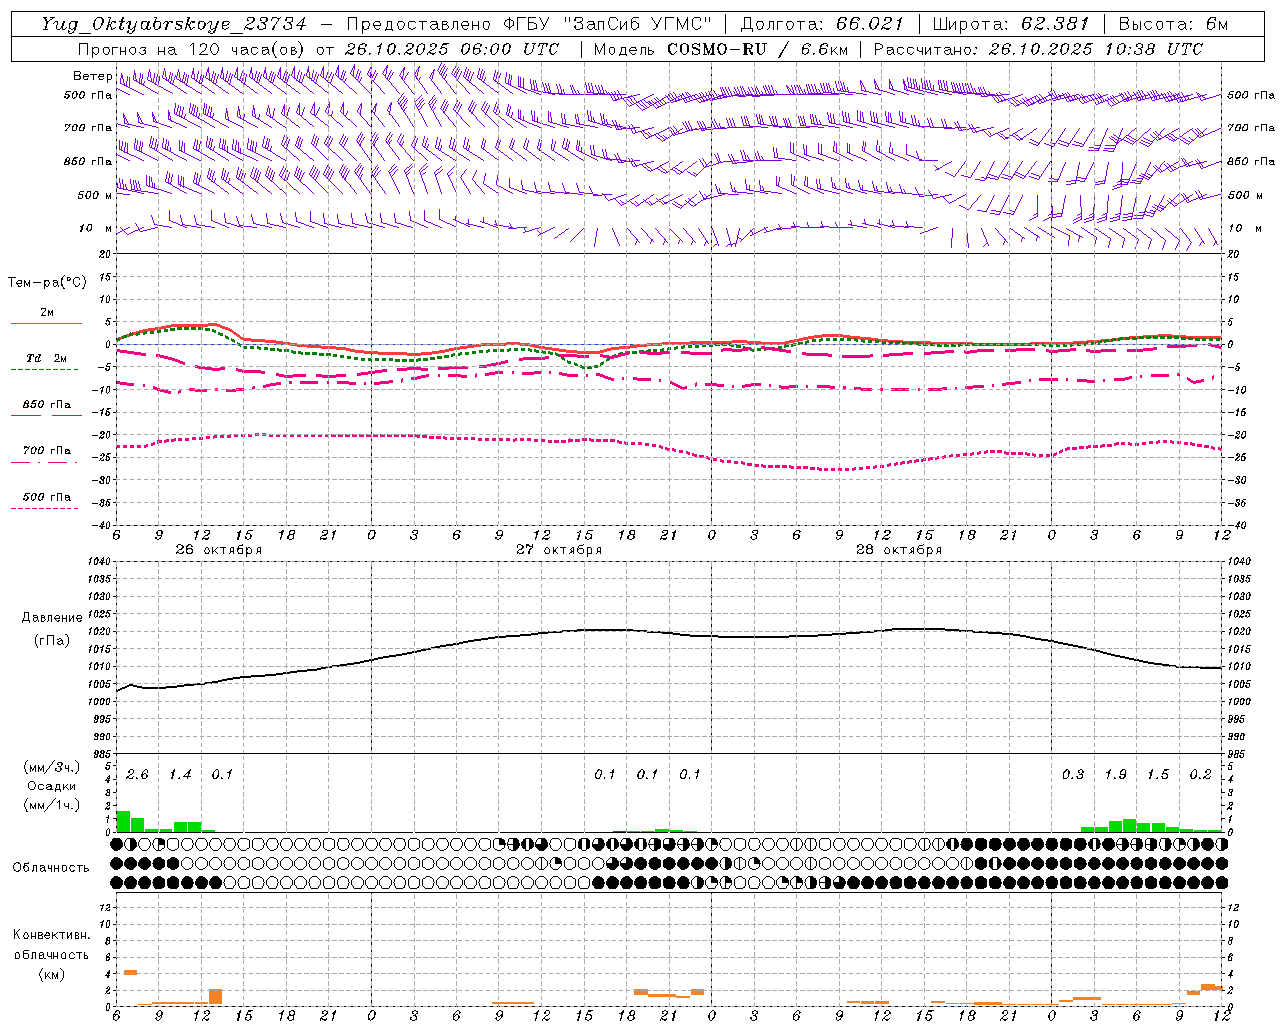Click the 0.2 precipitation total value
Image resolution: width=1280 pixels, height=1024 pixels.
click(x=1200, y=775)
